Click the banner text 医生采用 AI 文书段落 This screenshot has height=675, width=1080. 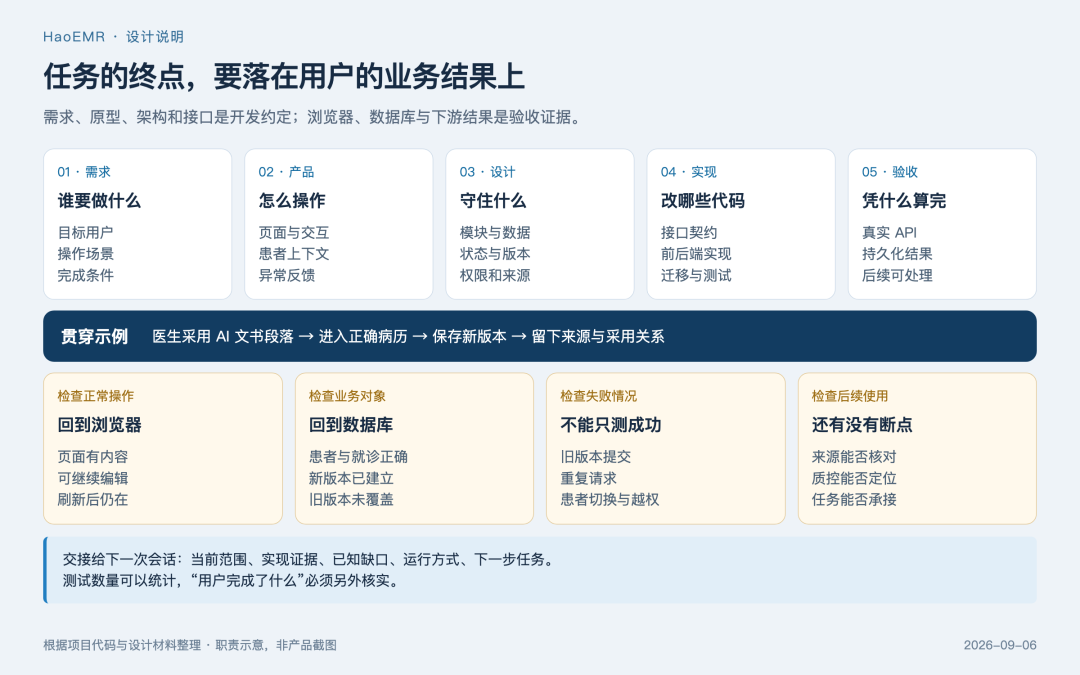coord(223,336)
